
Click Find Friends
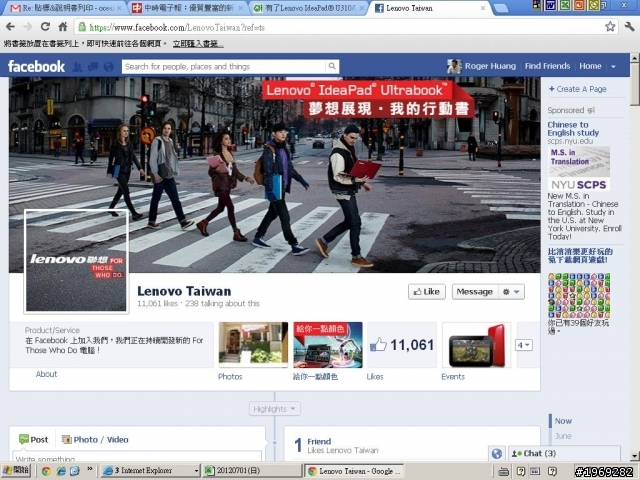(547, 66)
